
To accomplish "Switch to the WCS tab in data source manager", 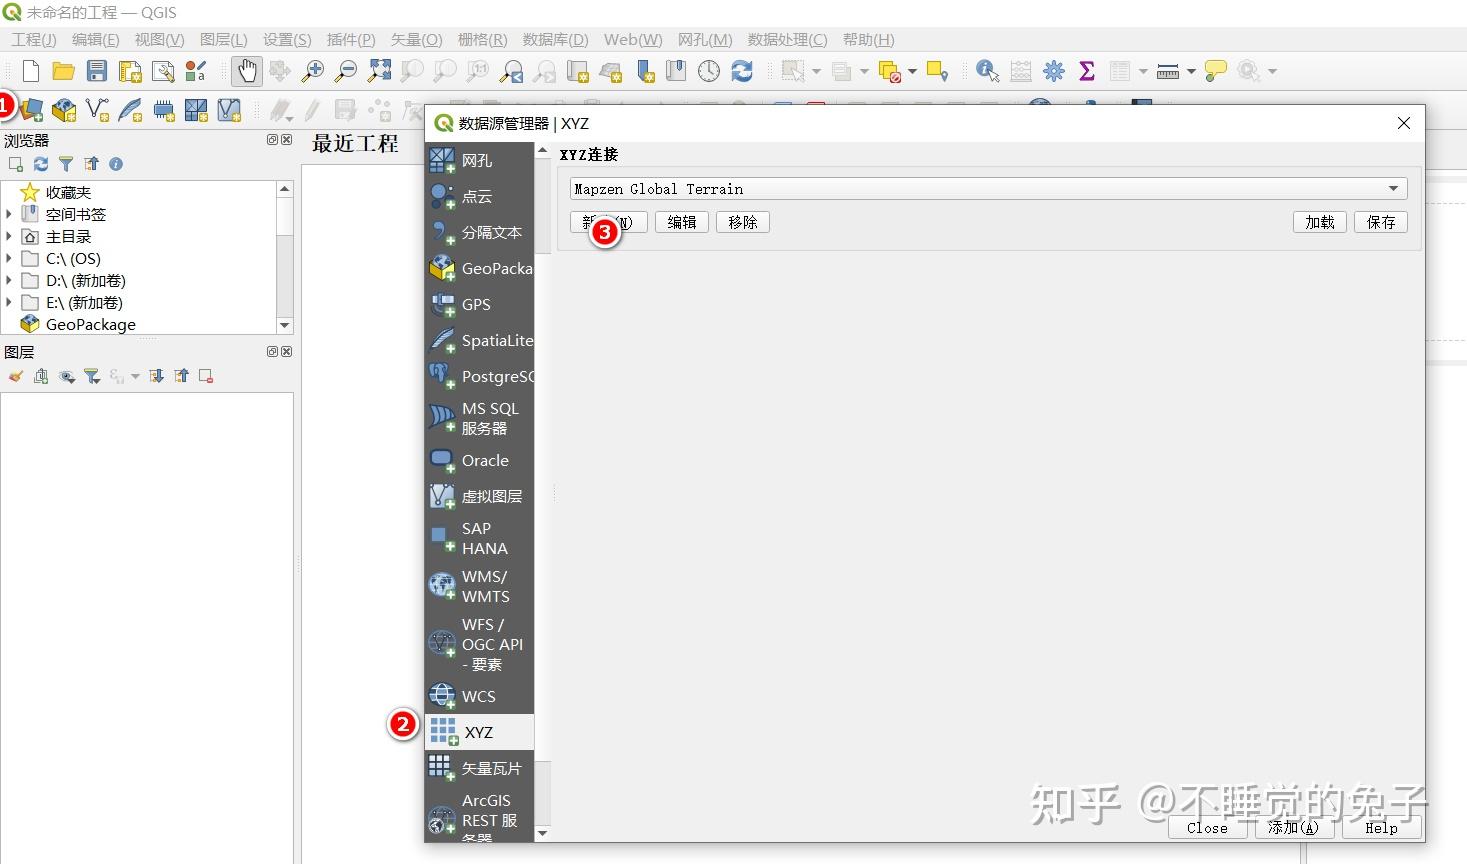I will pyautogui.click(x=480, y=696).
